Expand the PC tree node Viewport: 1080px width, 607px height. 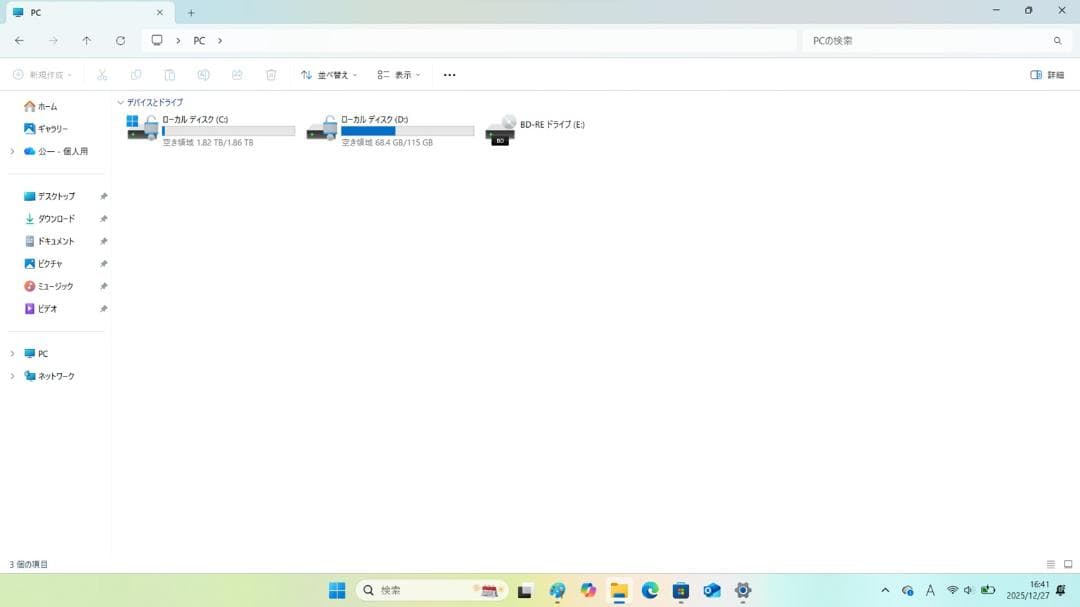[12, 353]
